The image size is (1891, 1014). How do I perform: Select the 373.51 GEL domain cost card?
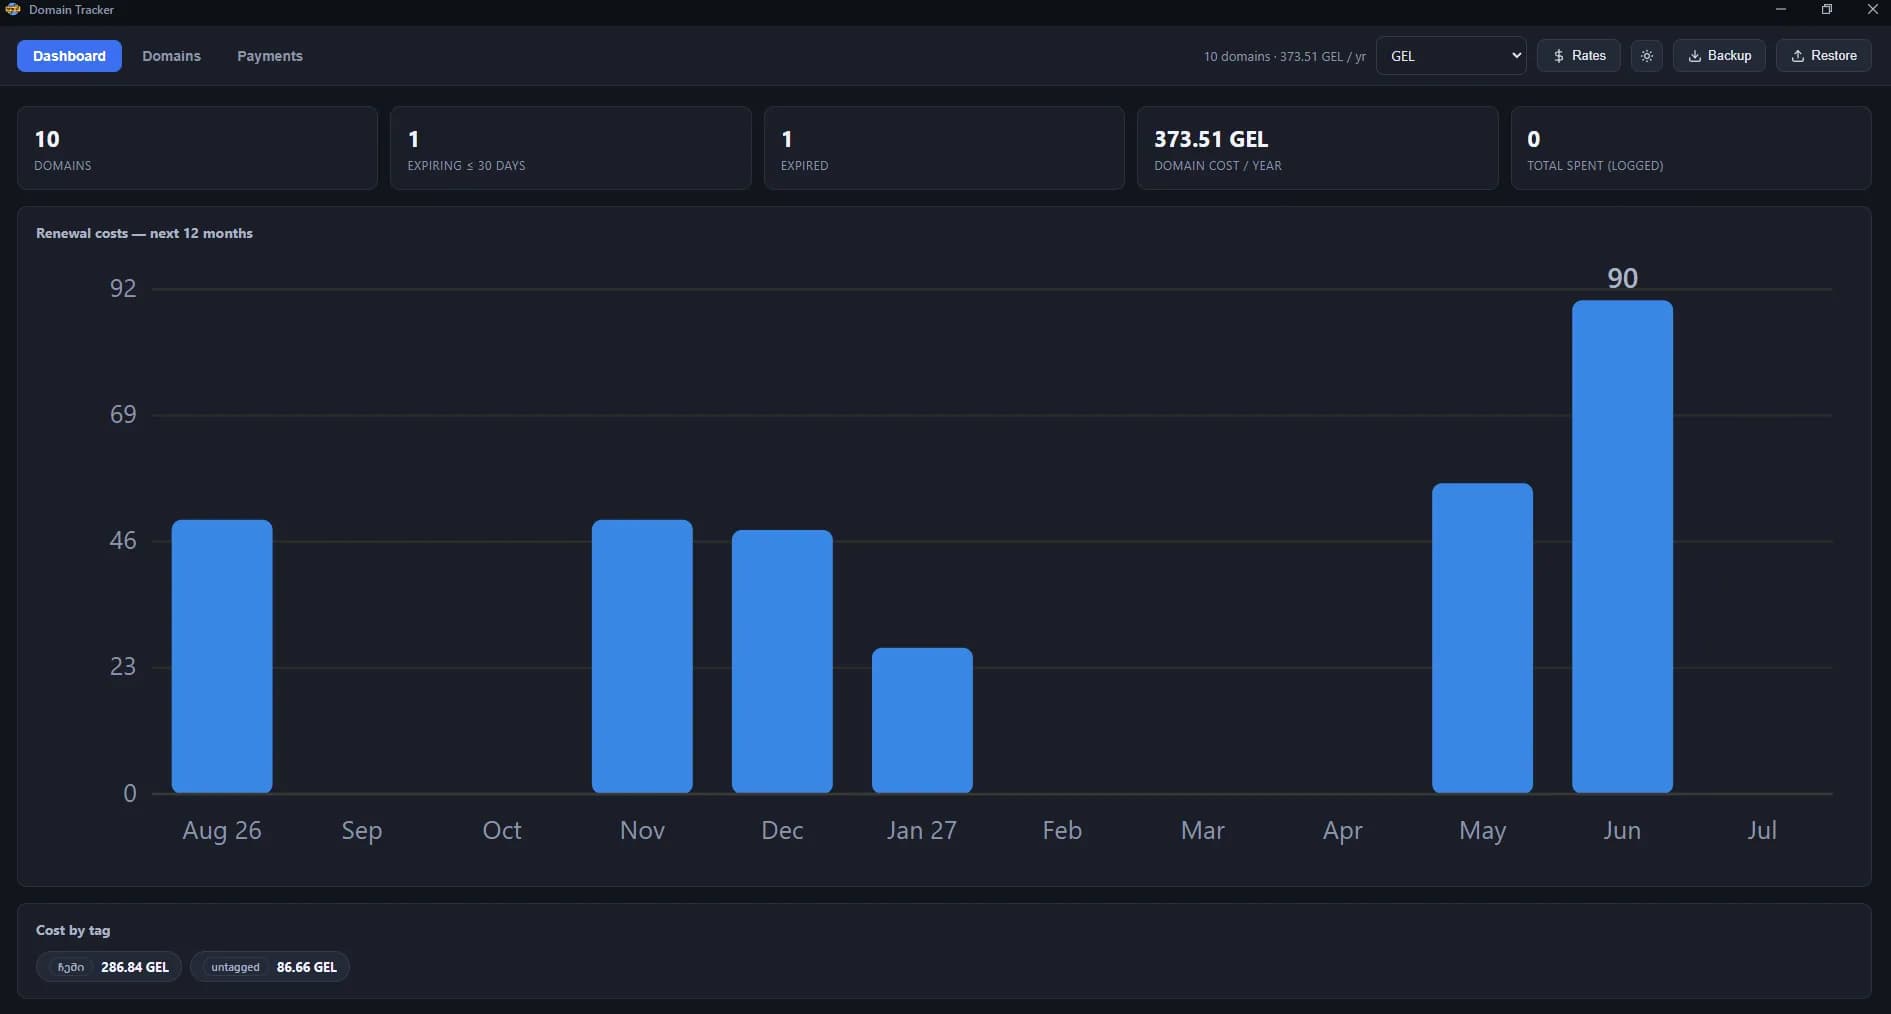click(x=1317, y=148)
